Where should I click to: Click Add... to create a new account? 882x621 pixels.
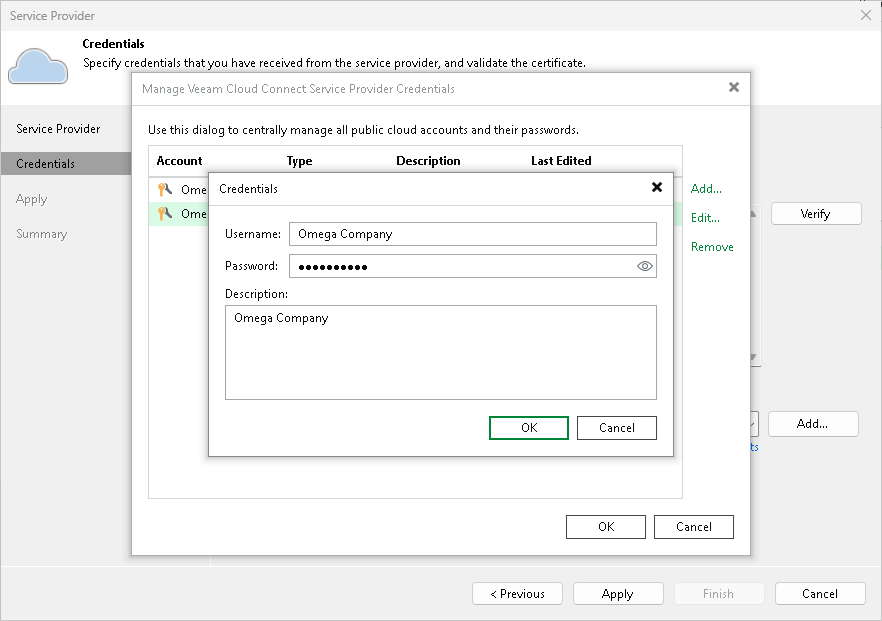coord(706,188)
